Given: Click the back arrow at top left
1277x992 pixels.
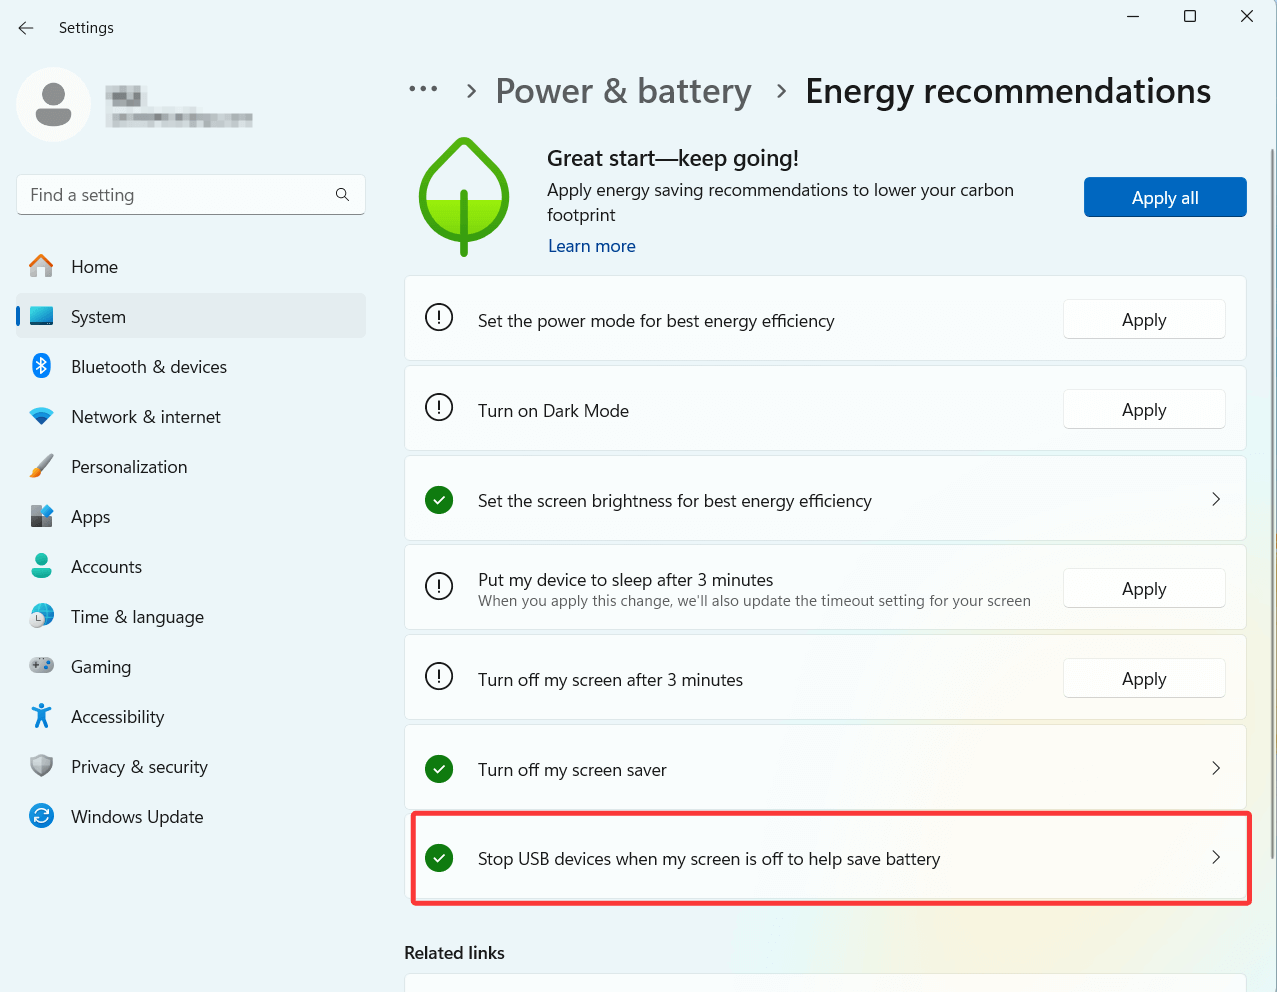Looking at the screenshot, I should pyautogui.click(x=25, y=28).
